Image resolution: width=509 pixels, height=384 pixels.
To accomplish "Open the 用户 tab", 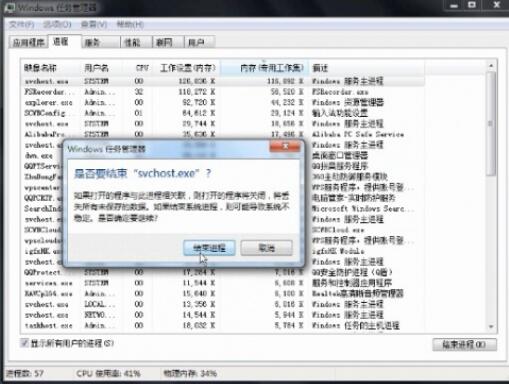I will [x=199, y=43].
